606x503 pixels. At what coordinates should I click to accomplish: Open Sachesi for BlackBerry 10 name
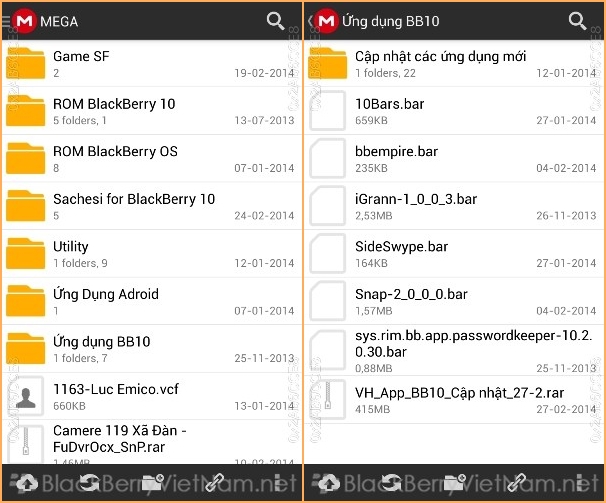coord(134,199)
